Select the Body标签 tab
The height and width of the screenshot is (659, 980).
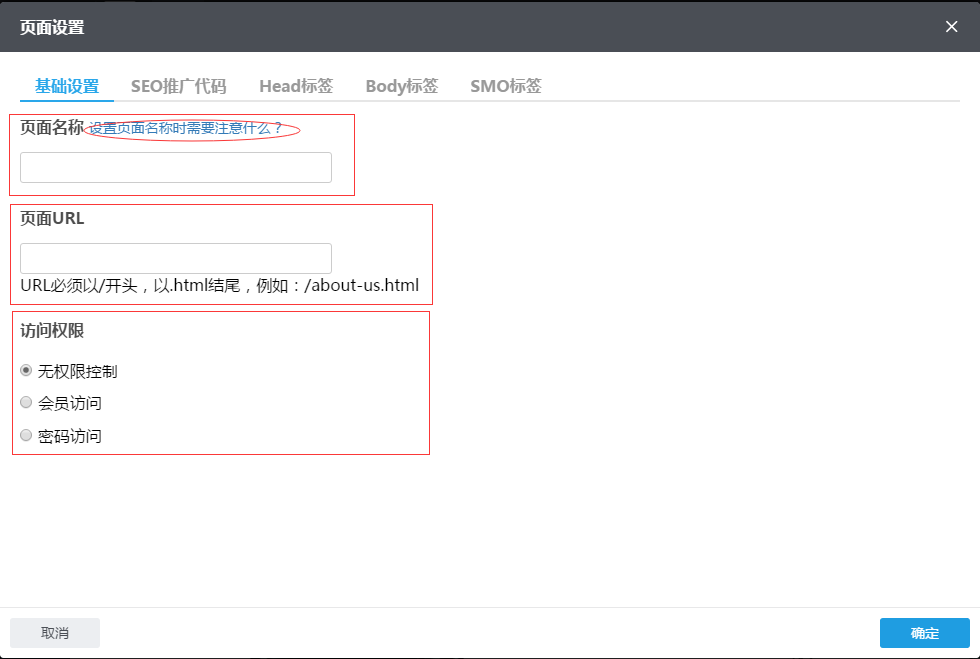[x=401, y=86]
